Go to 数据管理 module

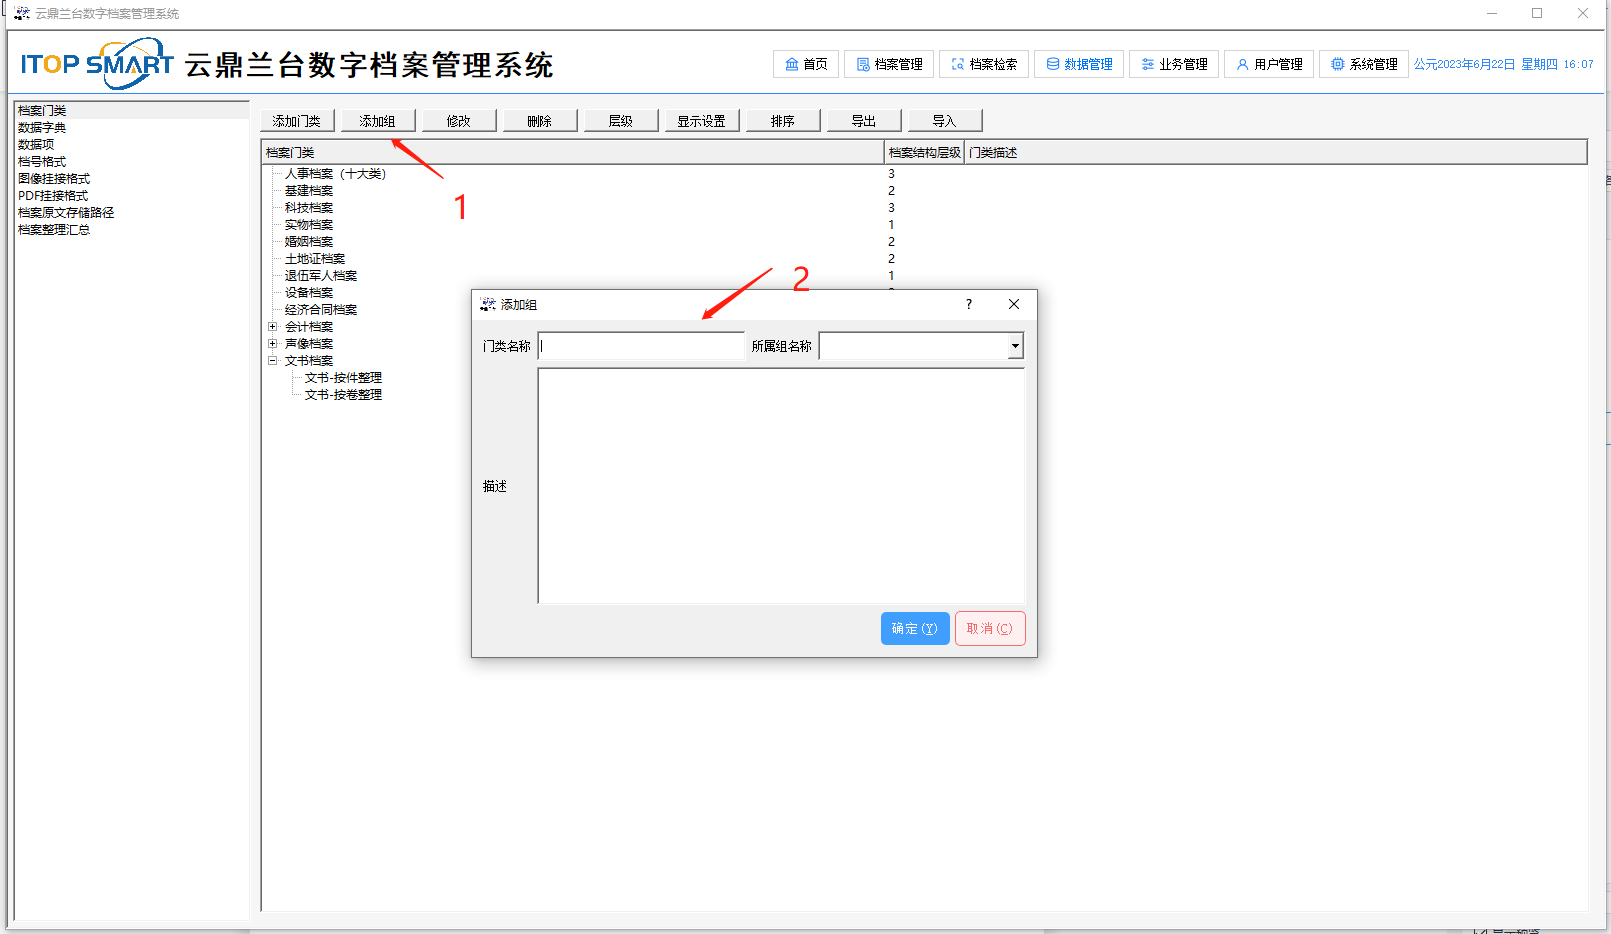(1078, 64)
